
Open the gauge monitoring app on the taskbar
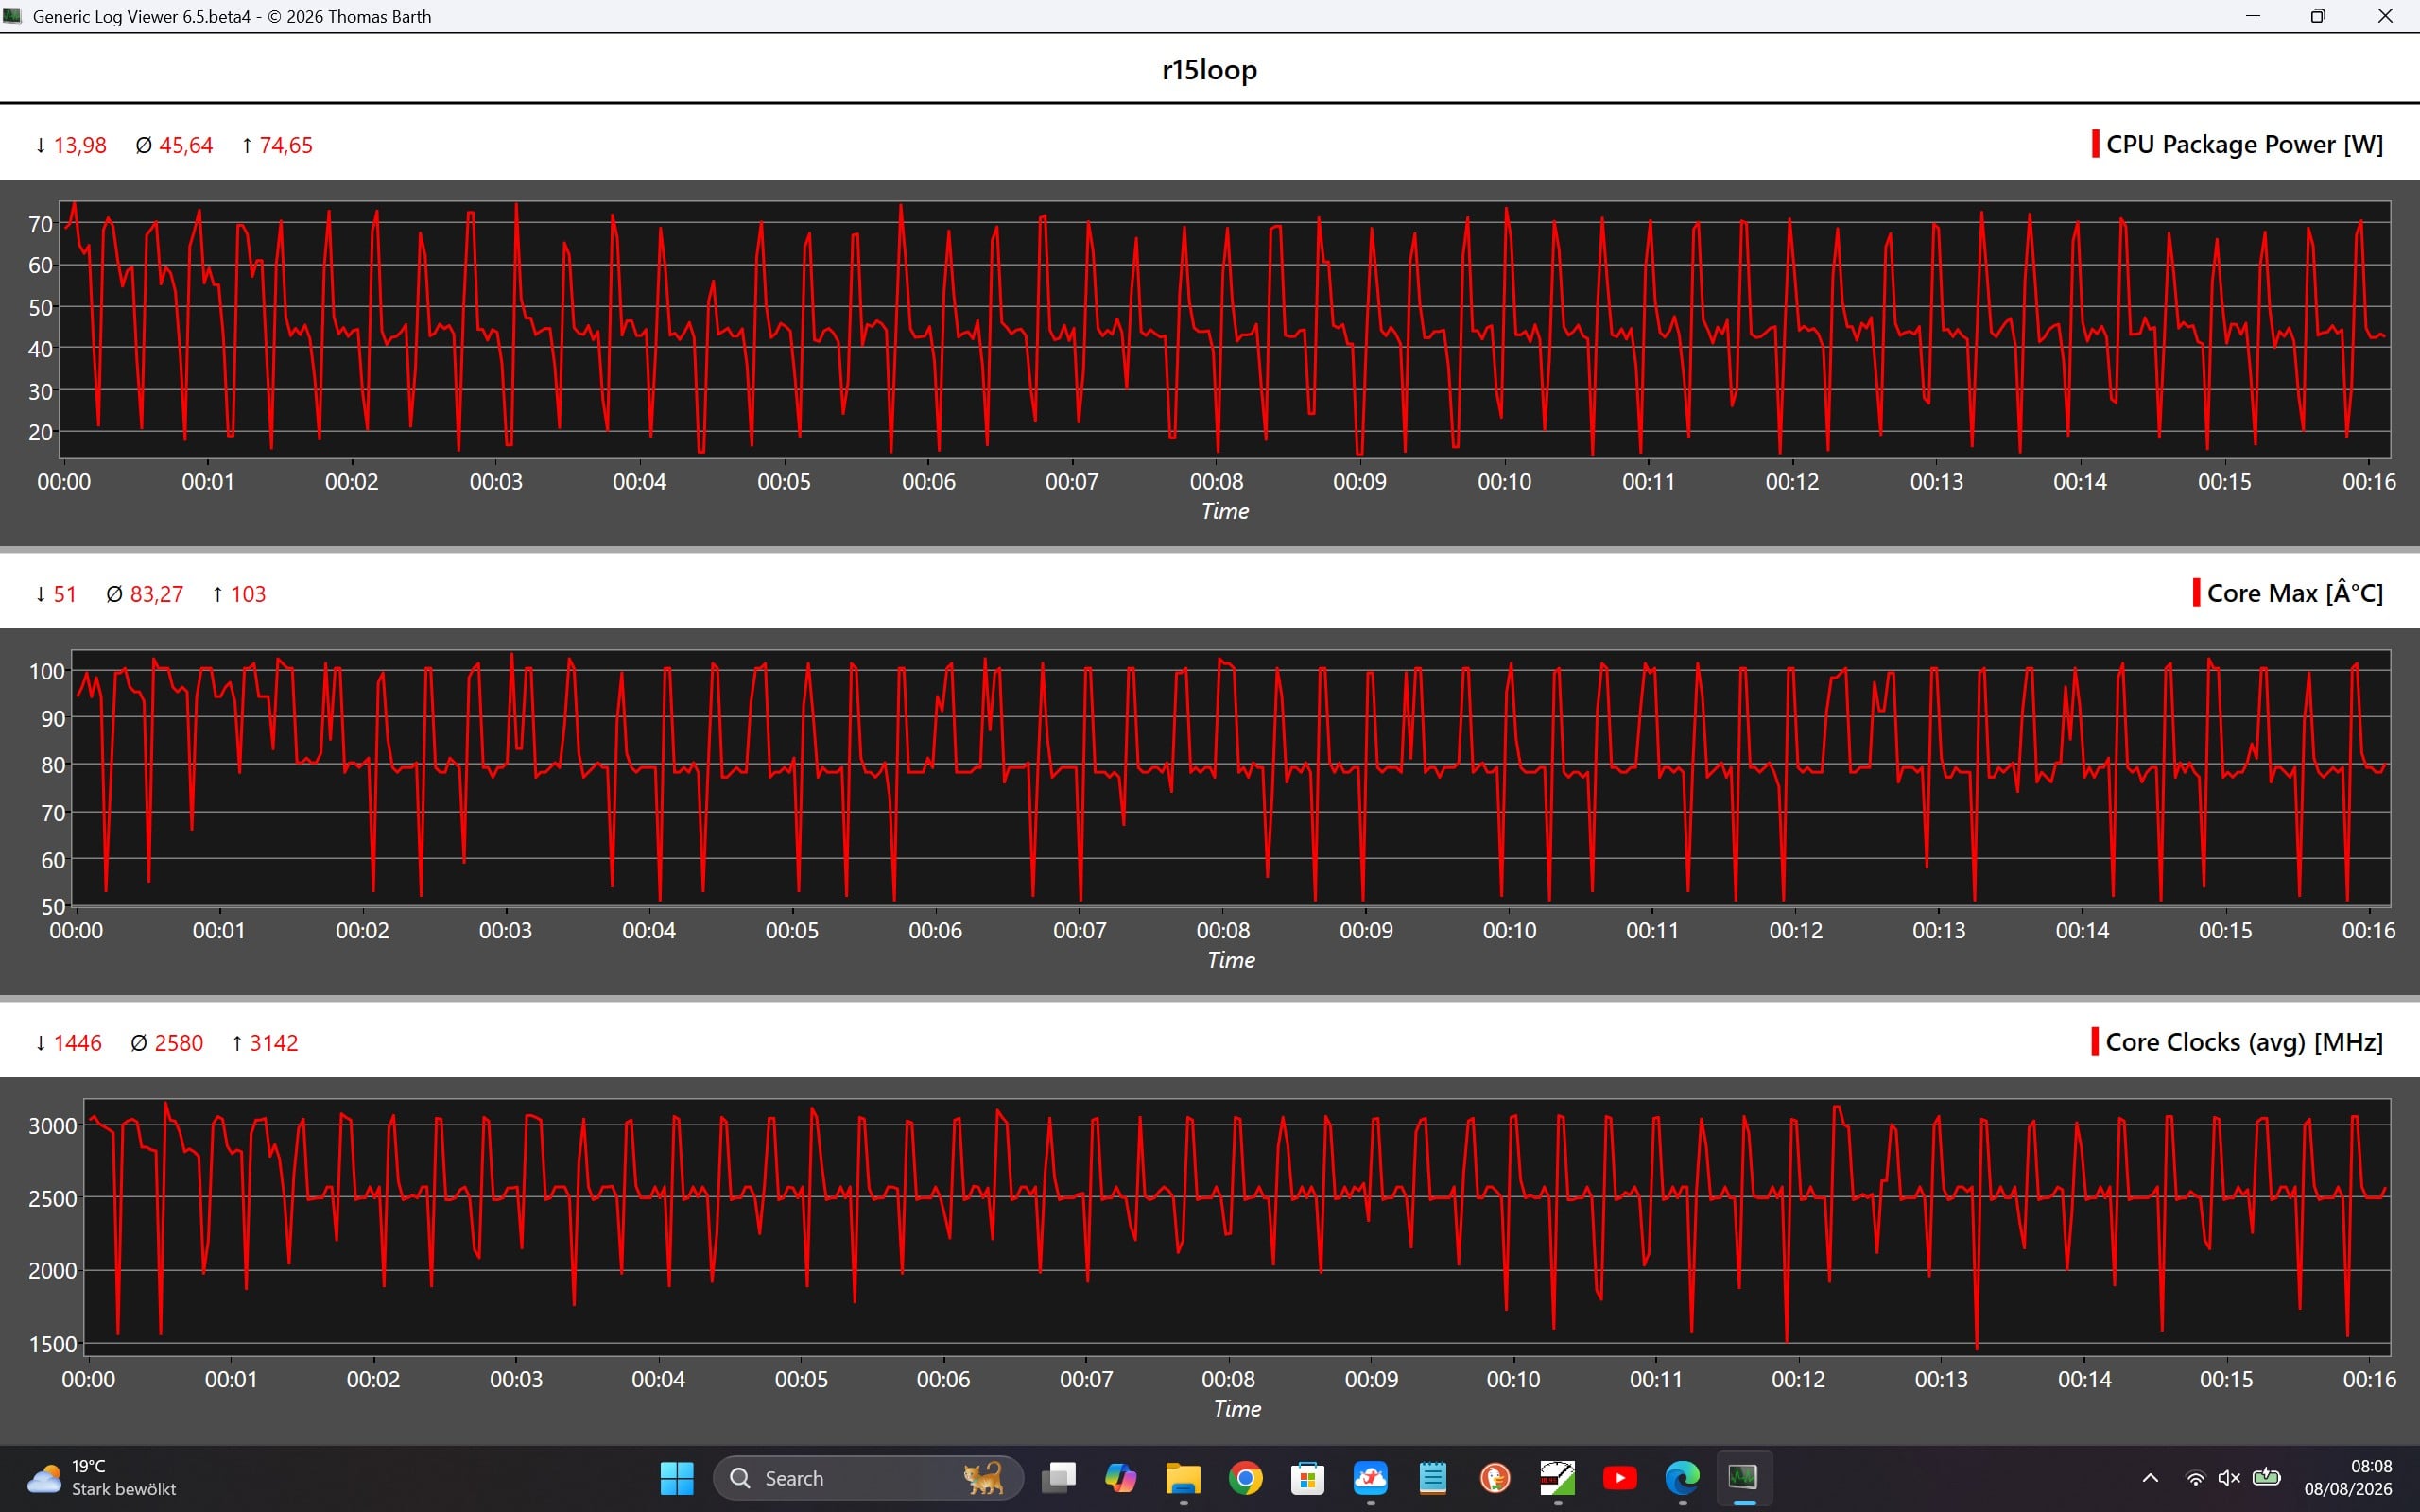pyautogui.click(x=1557, y=1478)
